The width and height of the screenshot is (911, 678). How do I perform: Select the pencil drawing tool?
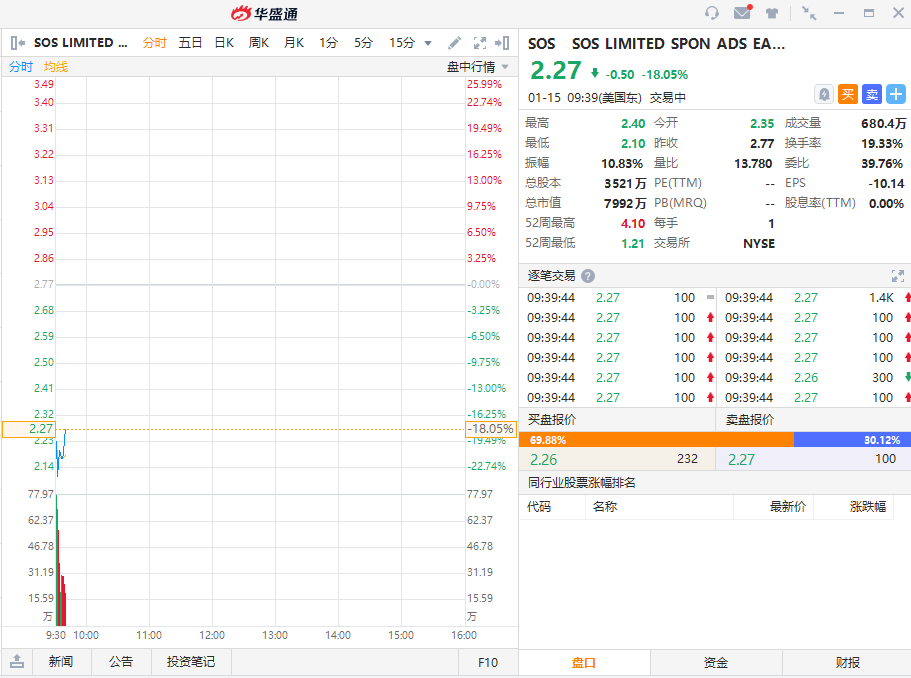455,43
